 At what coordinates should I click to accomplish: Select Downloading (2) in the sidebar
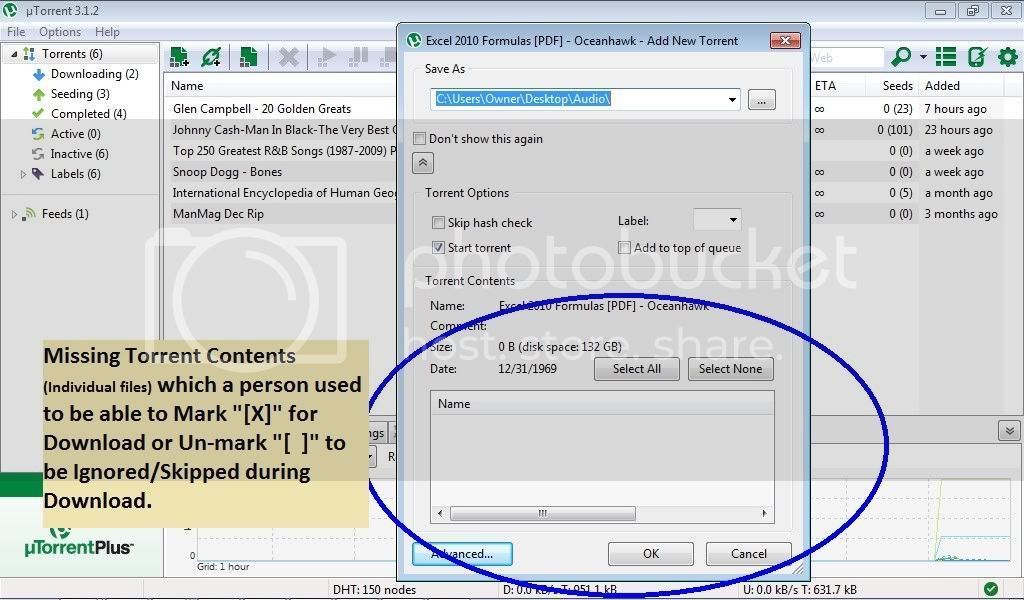[95, 74]
